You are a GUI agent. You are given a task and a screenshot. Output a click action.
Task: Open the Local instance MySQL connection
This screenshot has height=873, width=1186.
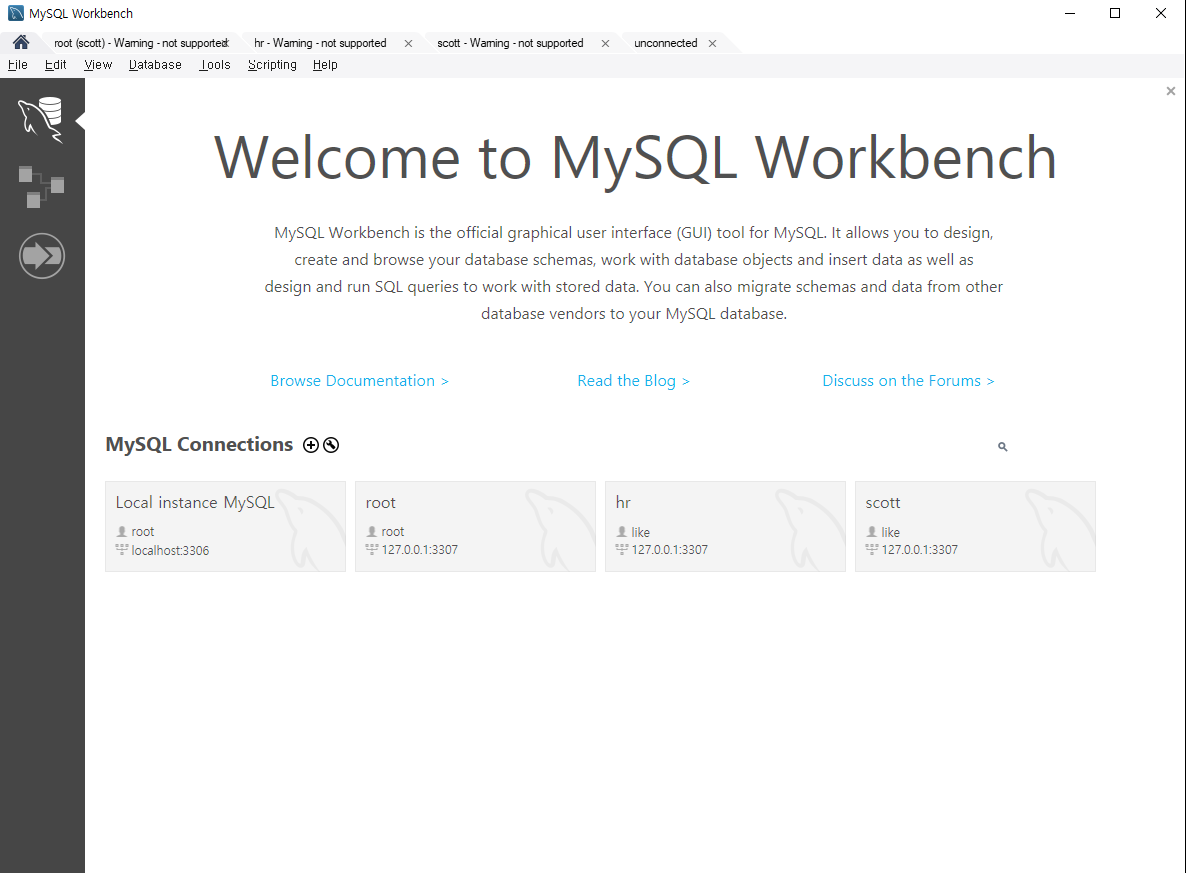click(225, 527)
